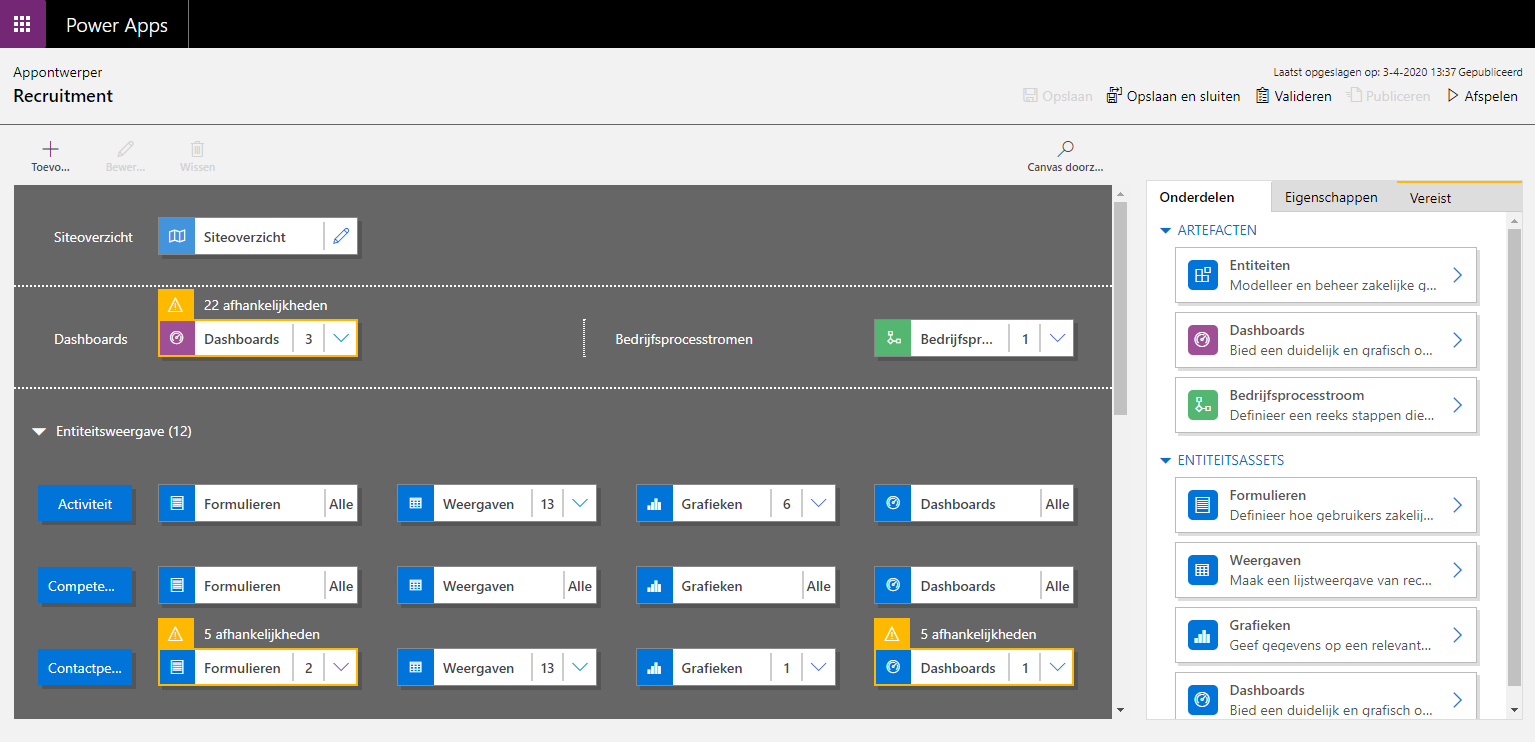Click the Publiceren button

1388,96
